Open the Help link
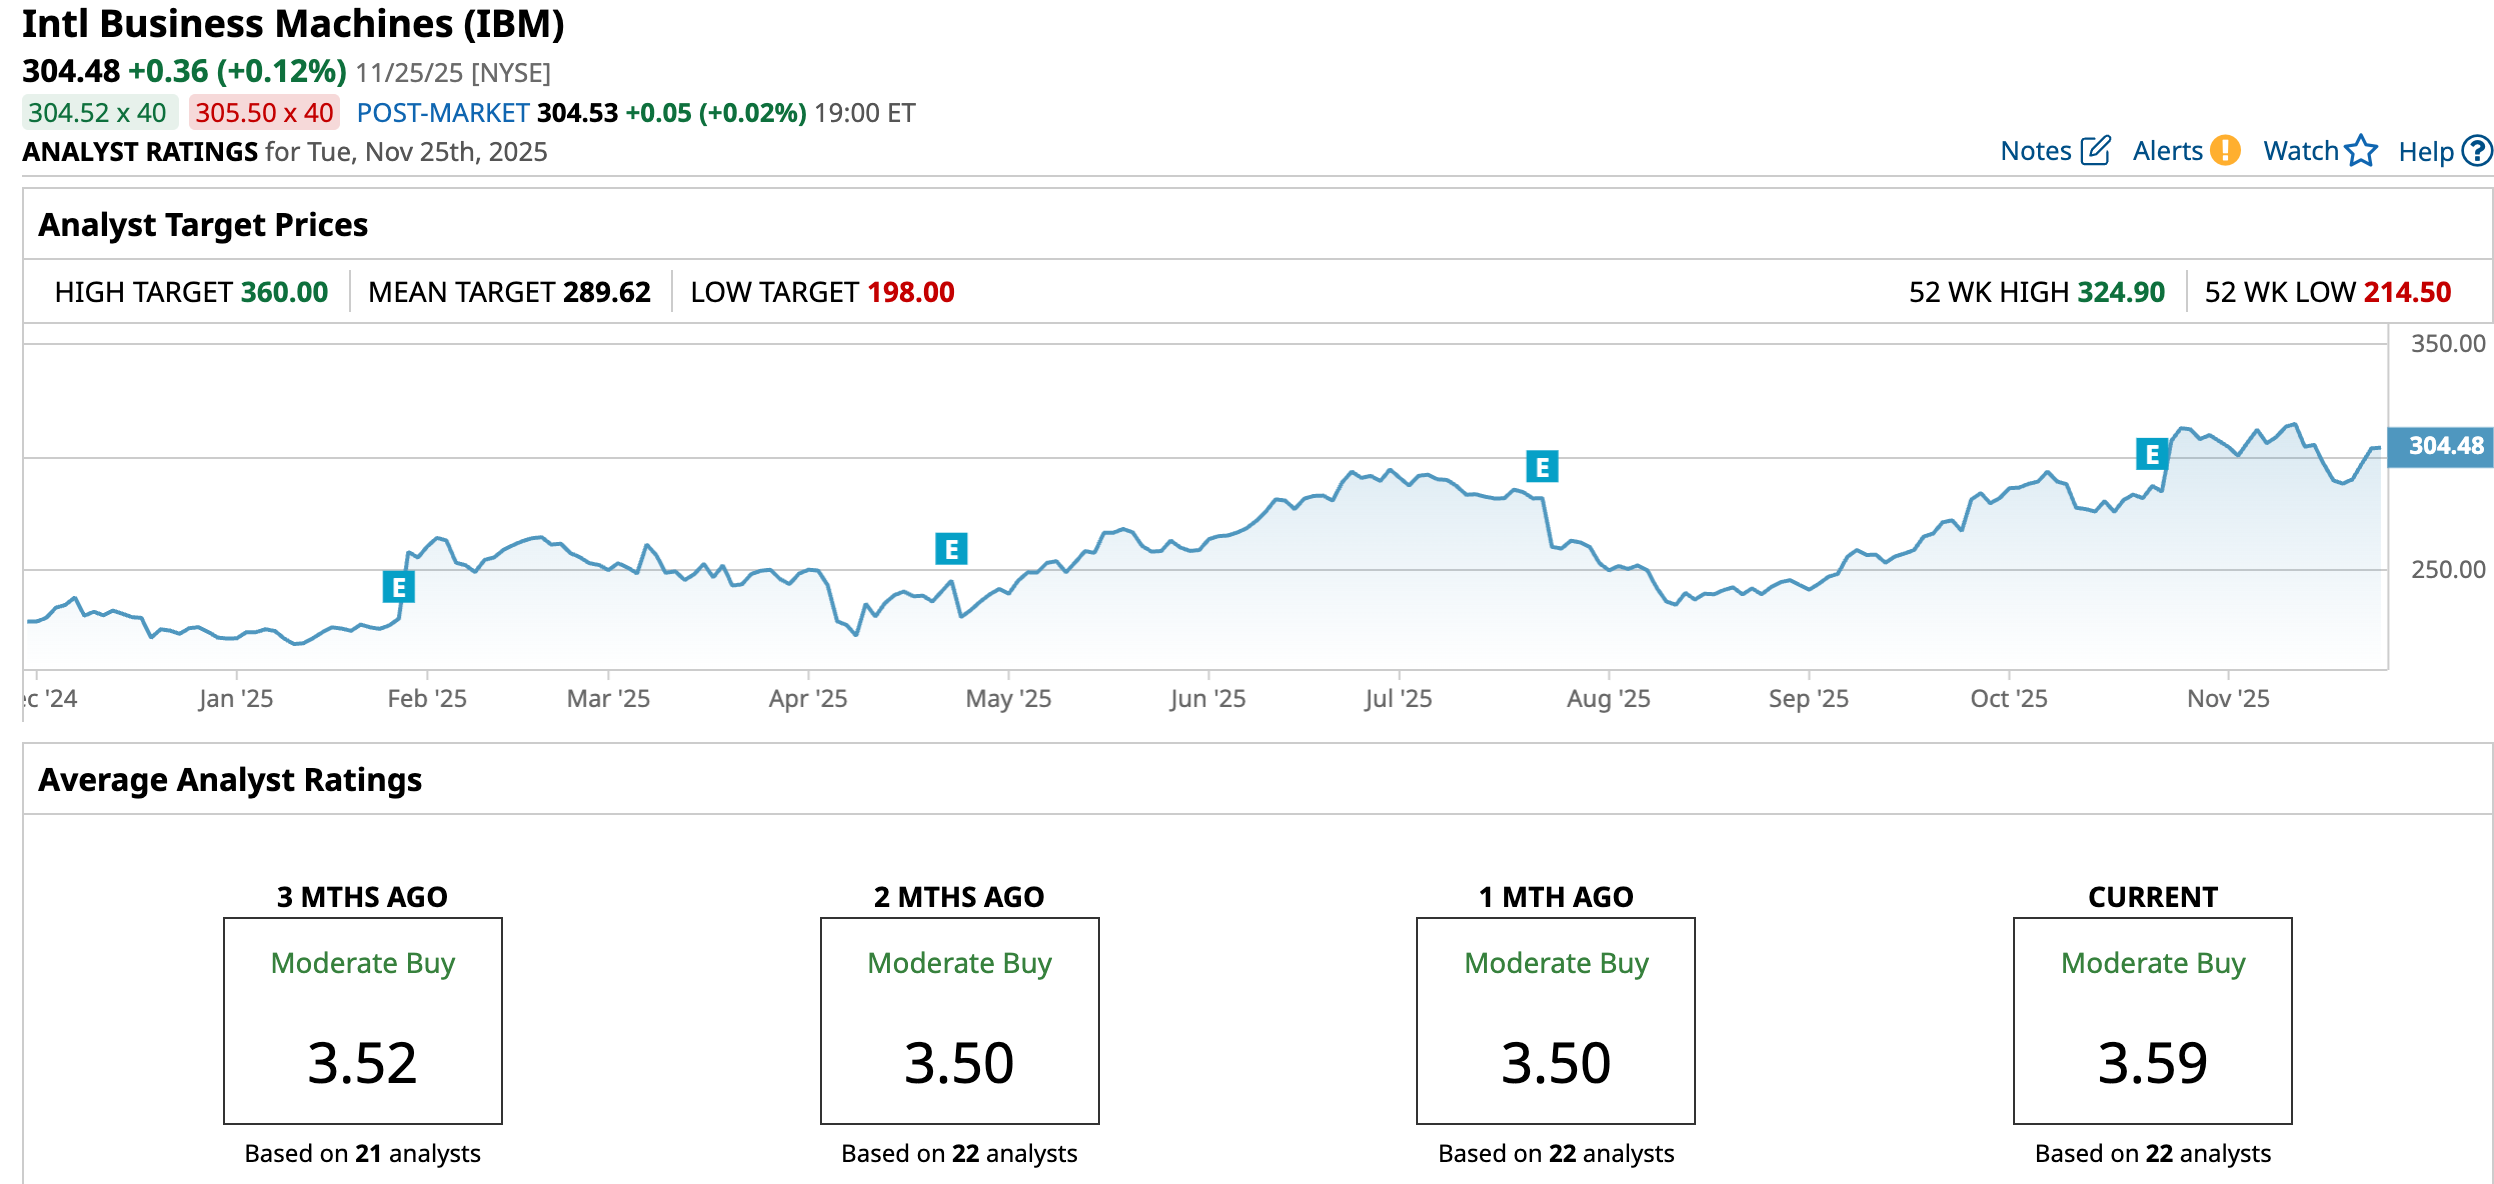This screenshot has height=1184, width=2494. (2425, 152)
